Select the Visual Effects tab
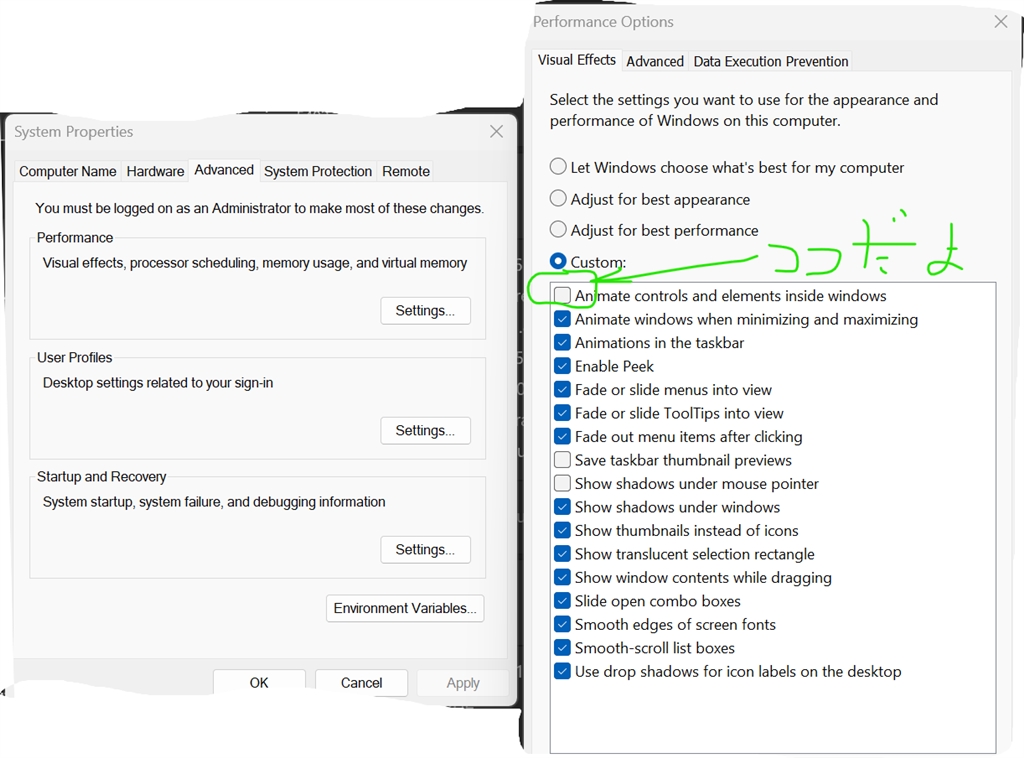 (x=577, y=60)
